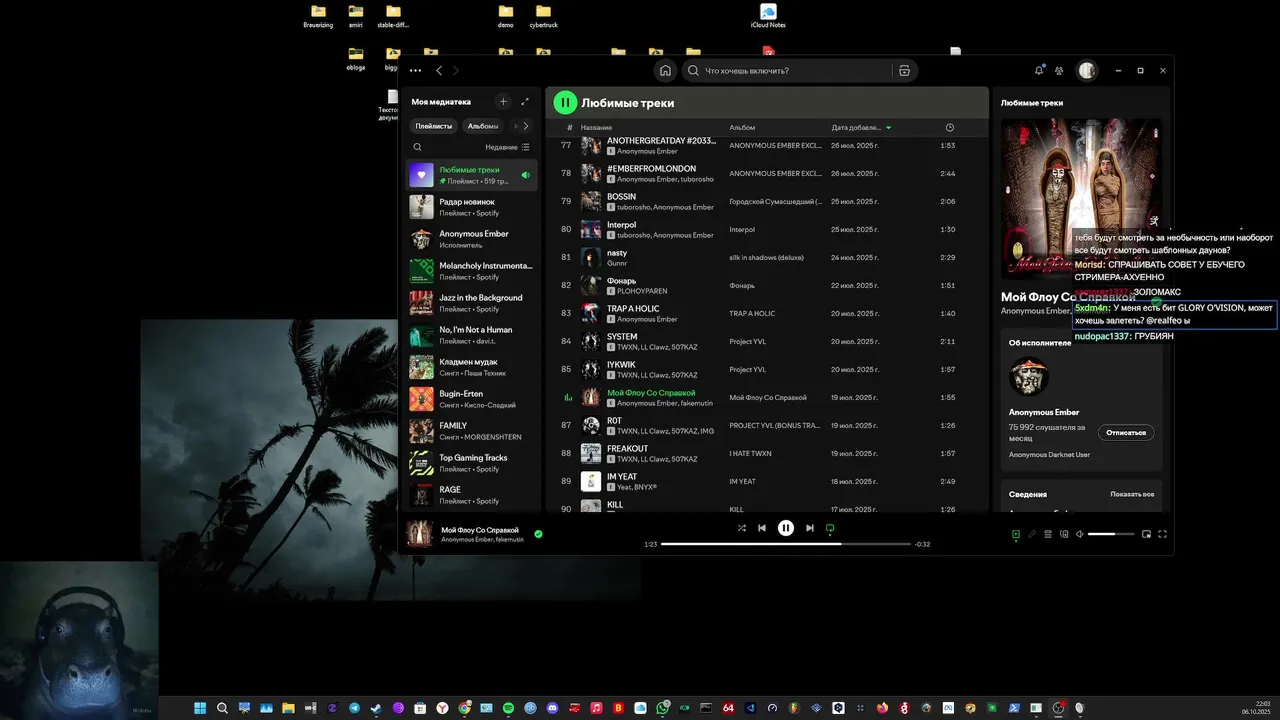The image size is (1280, 720).
Task: Open Windows Start menu
Action: pos(200,708)
